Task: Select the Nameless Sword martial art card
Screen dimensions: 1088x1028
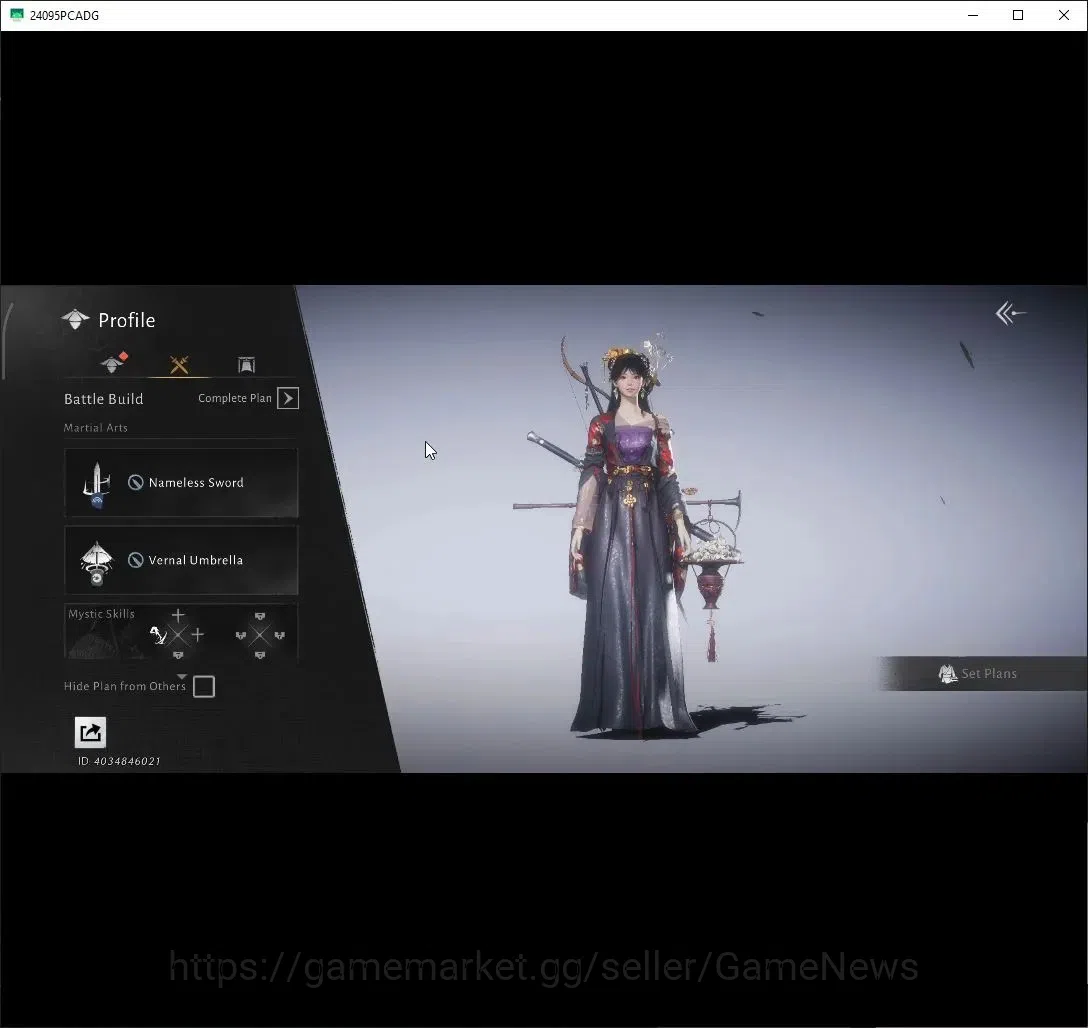Action: 181,483
